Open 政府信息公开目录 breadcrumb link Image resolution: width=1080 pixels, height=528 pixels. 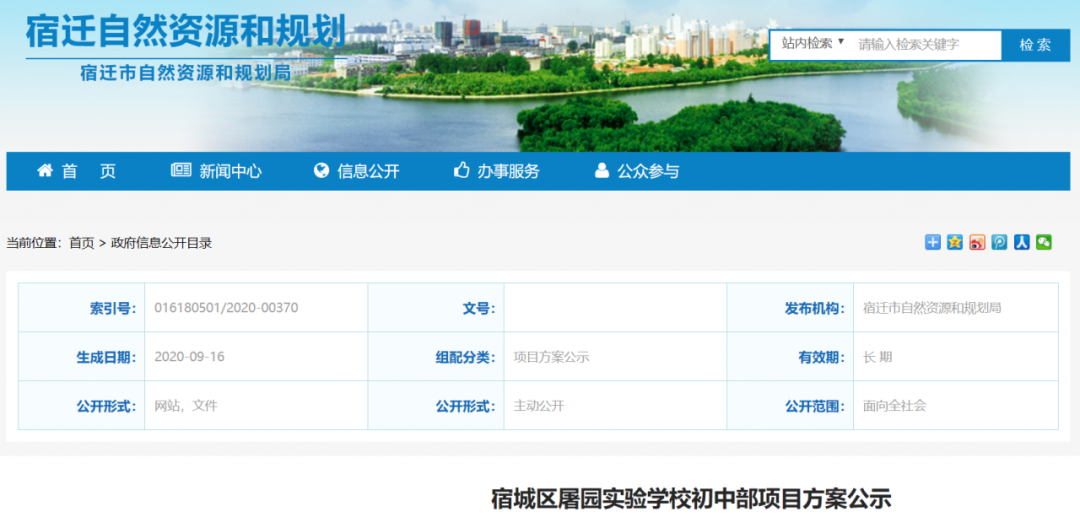tap(161, 243)
